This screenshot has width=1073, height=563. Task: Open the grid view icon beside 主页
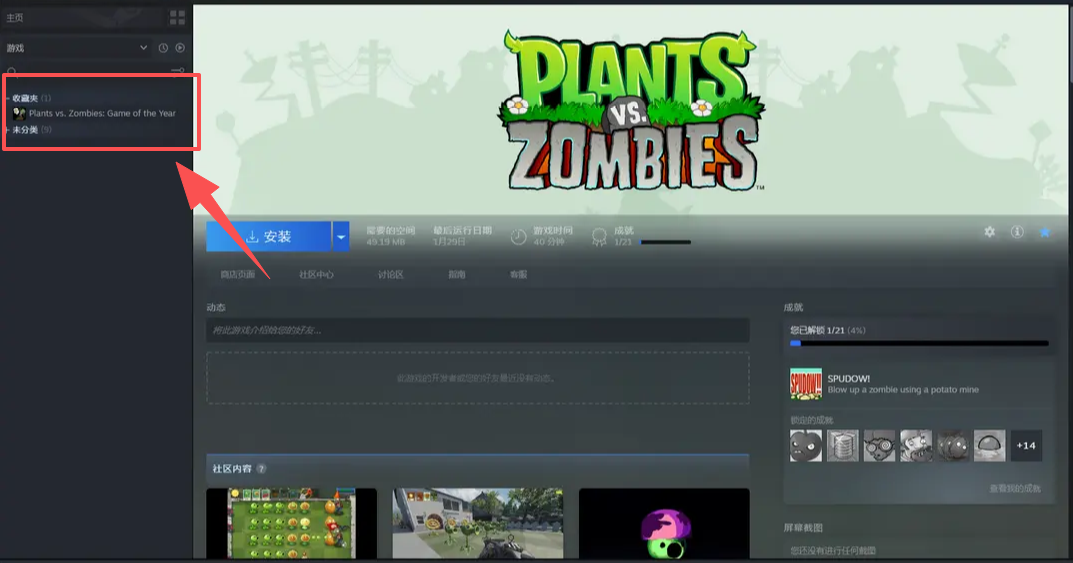point(177,17)
